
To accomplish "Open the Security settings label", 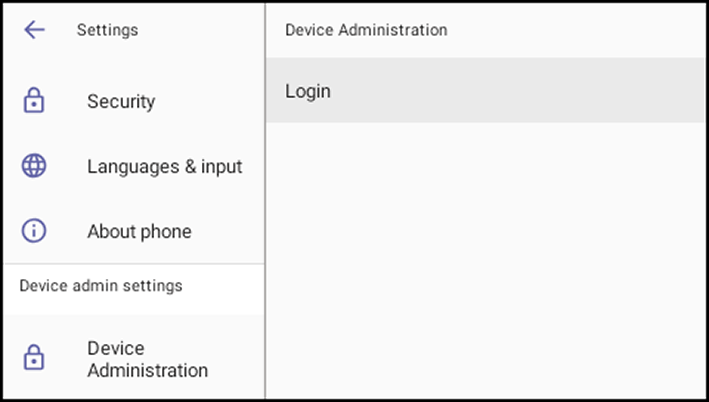I will click(x=121, y=101).
